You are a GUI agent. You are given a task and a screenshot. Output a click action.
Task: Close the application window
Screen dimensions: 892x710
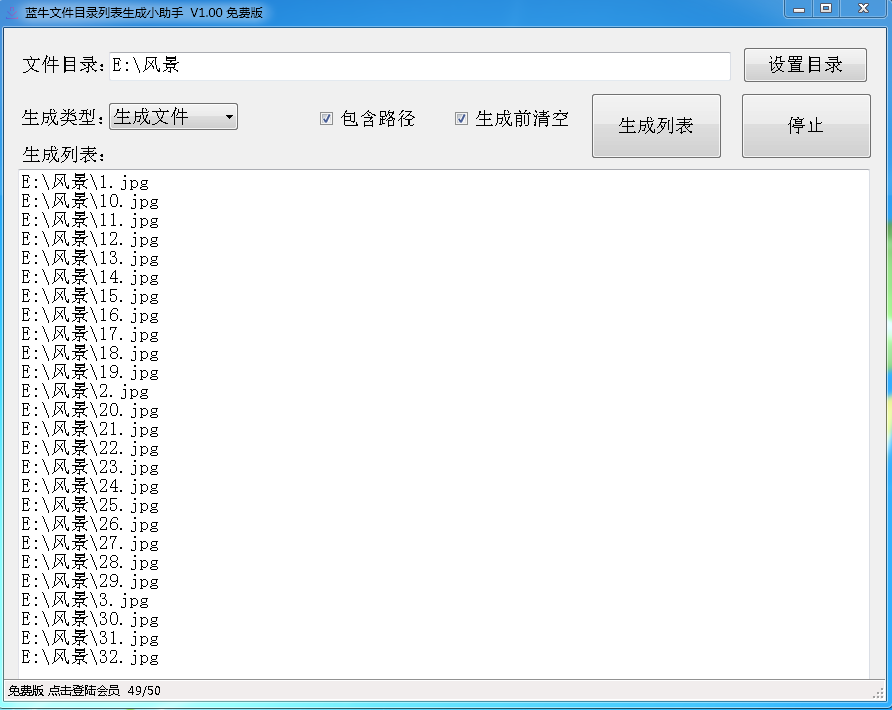863,9
